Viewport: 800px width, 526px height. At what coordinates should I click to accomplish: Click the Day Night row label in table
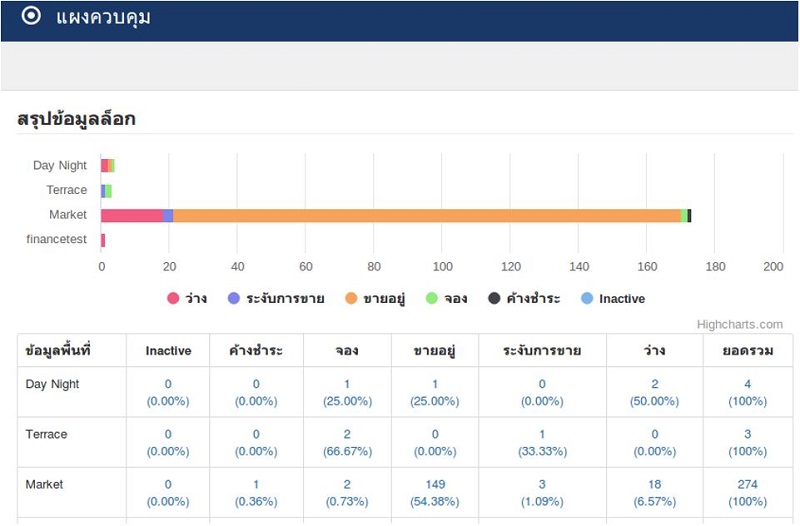pyautogui.click(x=52, y=384)
